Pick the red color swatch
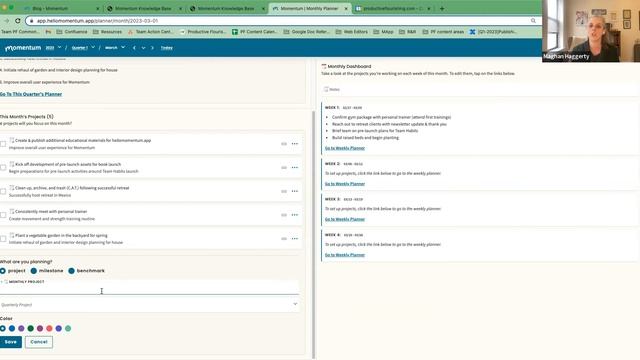Image resolution: width=640 pixels, height=360 pixels. [x=49, y=328]
